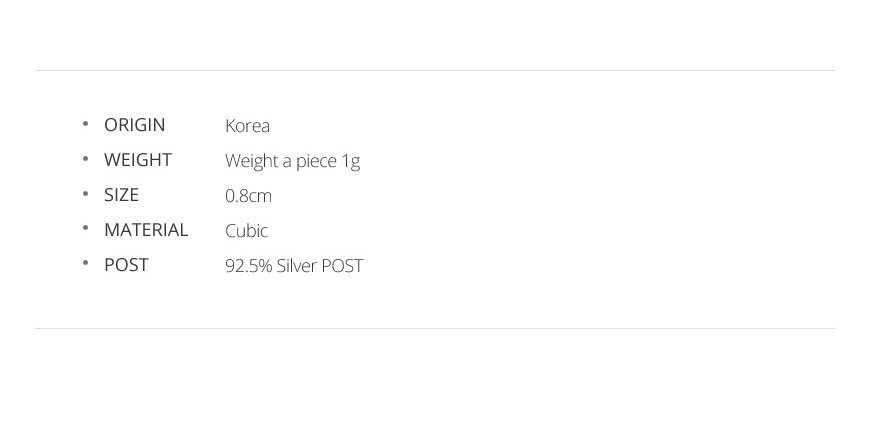
Task: Click the Korea origin value
Action: [247, 126]
